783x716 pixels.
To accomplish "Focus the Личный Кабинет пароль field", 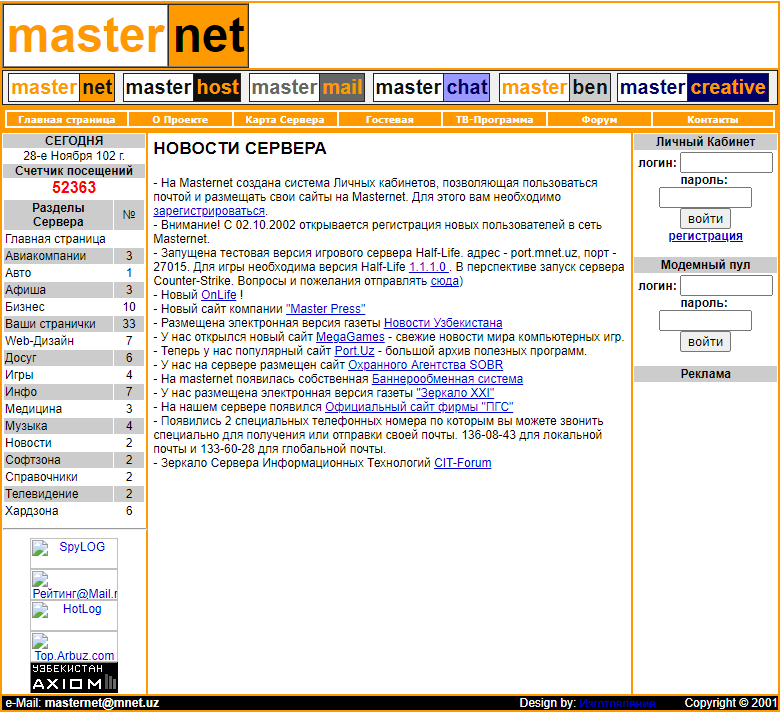I will [x=705, y=198].
